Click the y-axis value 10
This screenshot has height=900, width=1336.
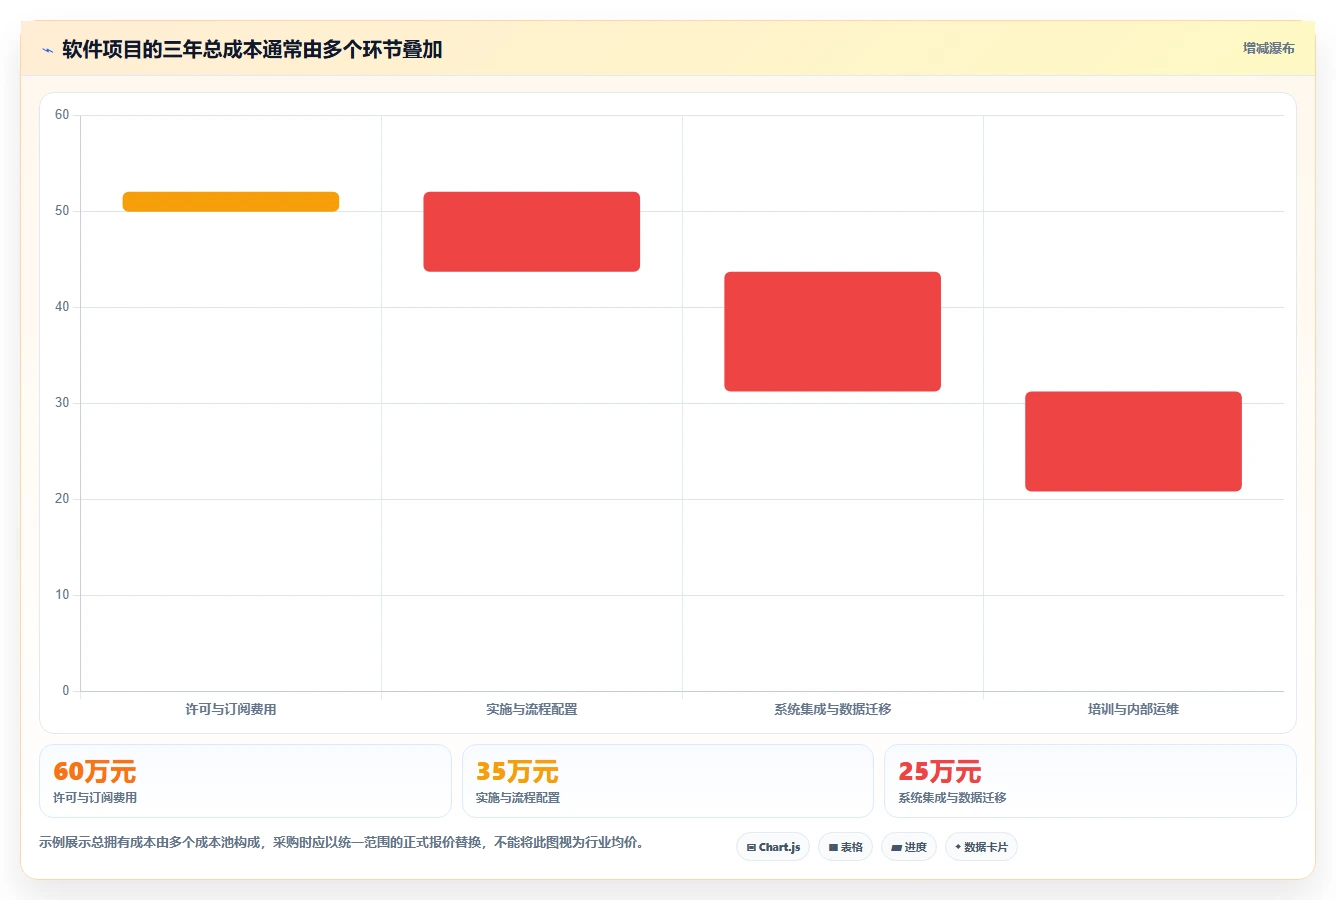click(62, 595)
